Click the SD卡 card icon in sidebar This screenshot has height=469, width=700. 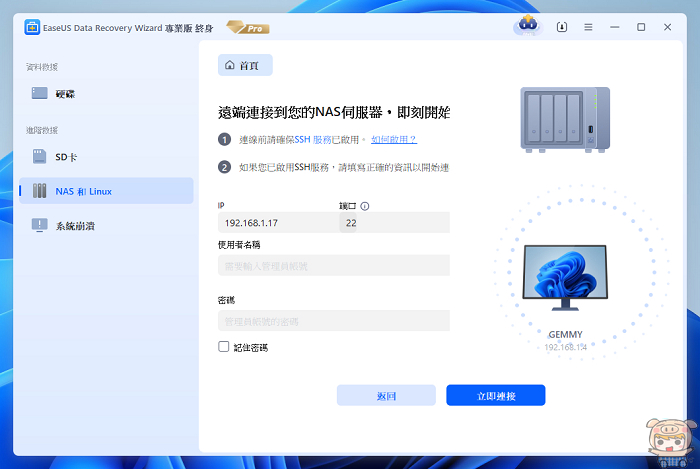pos(40,156)
